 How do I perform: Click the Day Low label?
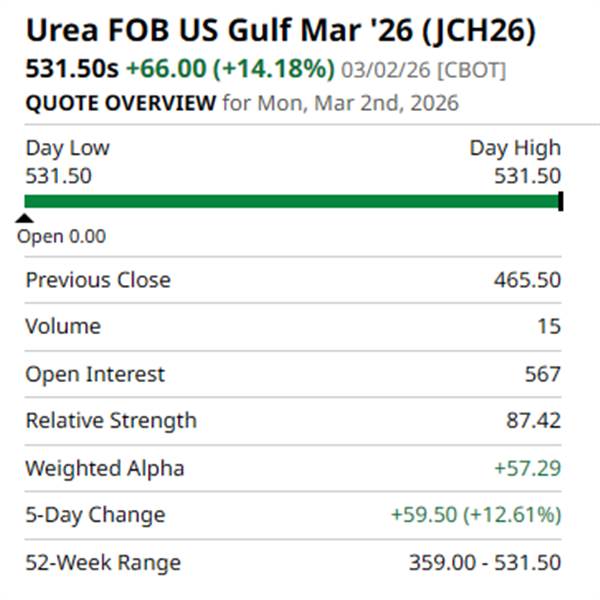coord(67,148)
